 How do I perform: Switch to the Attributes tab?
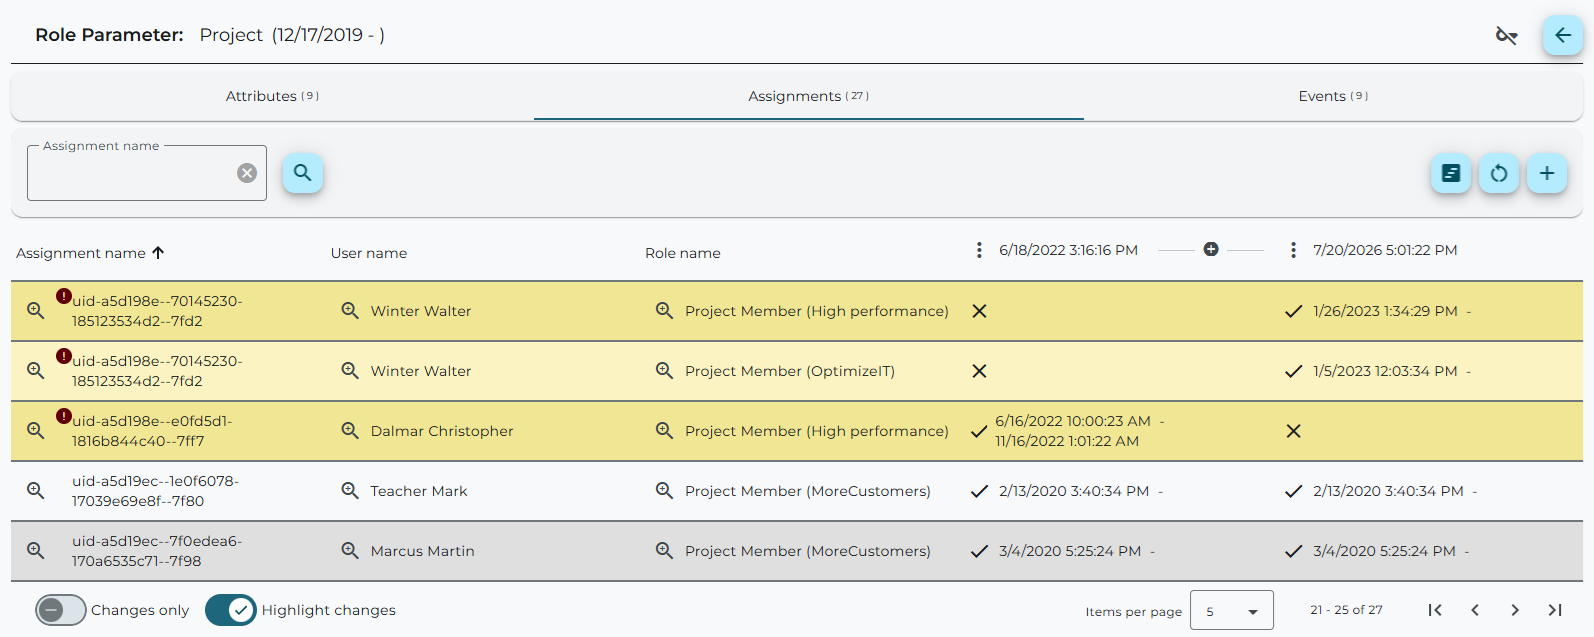click(272, 96)
